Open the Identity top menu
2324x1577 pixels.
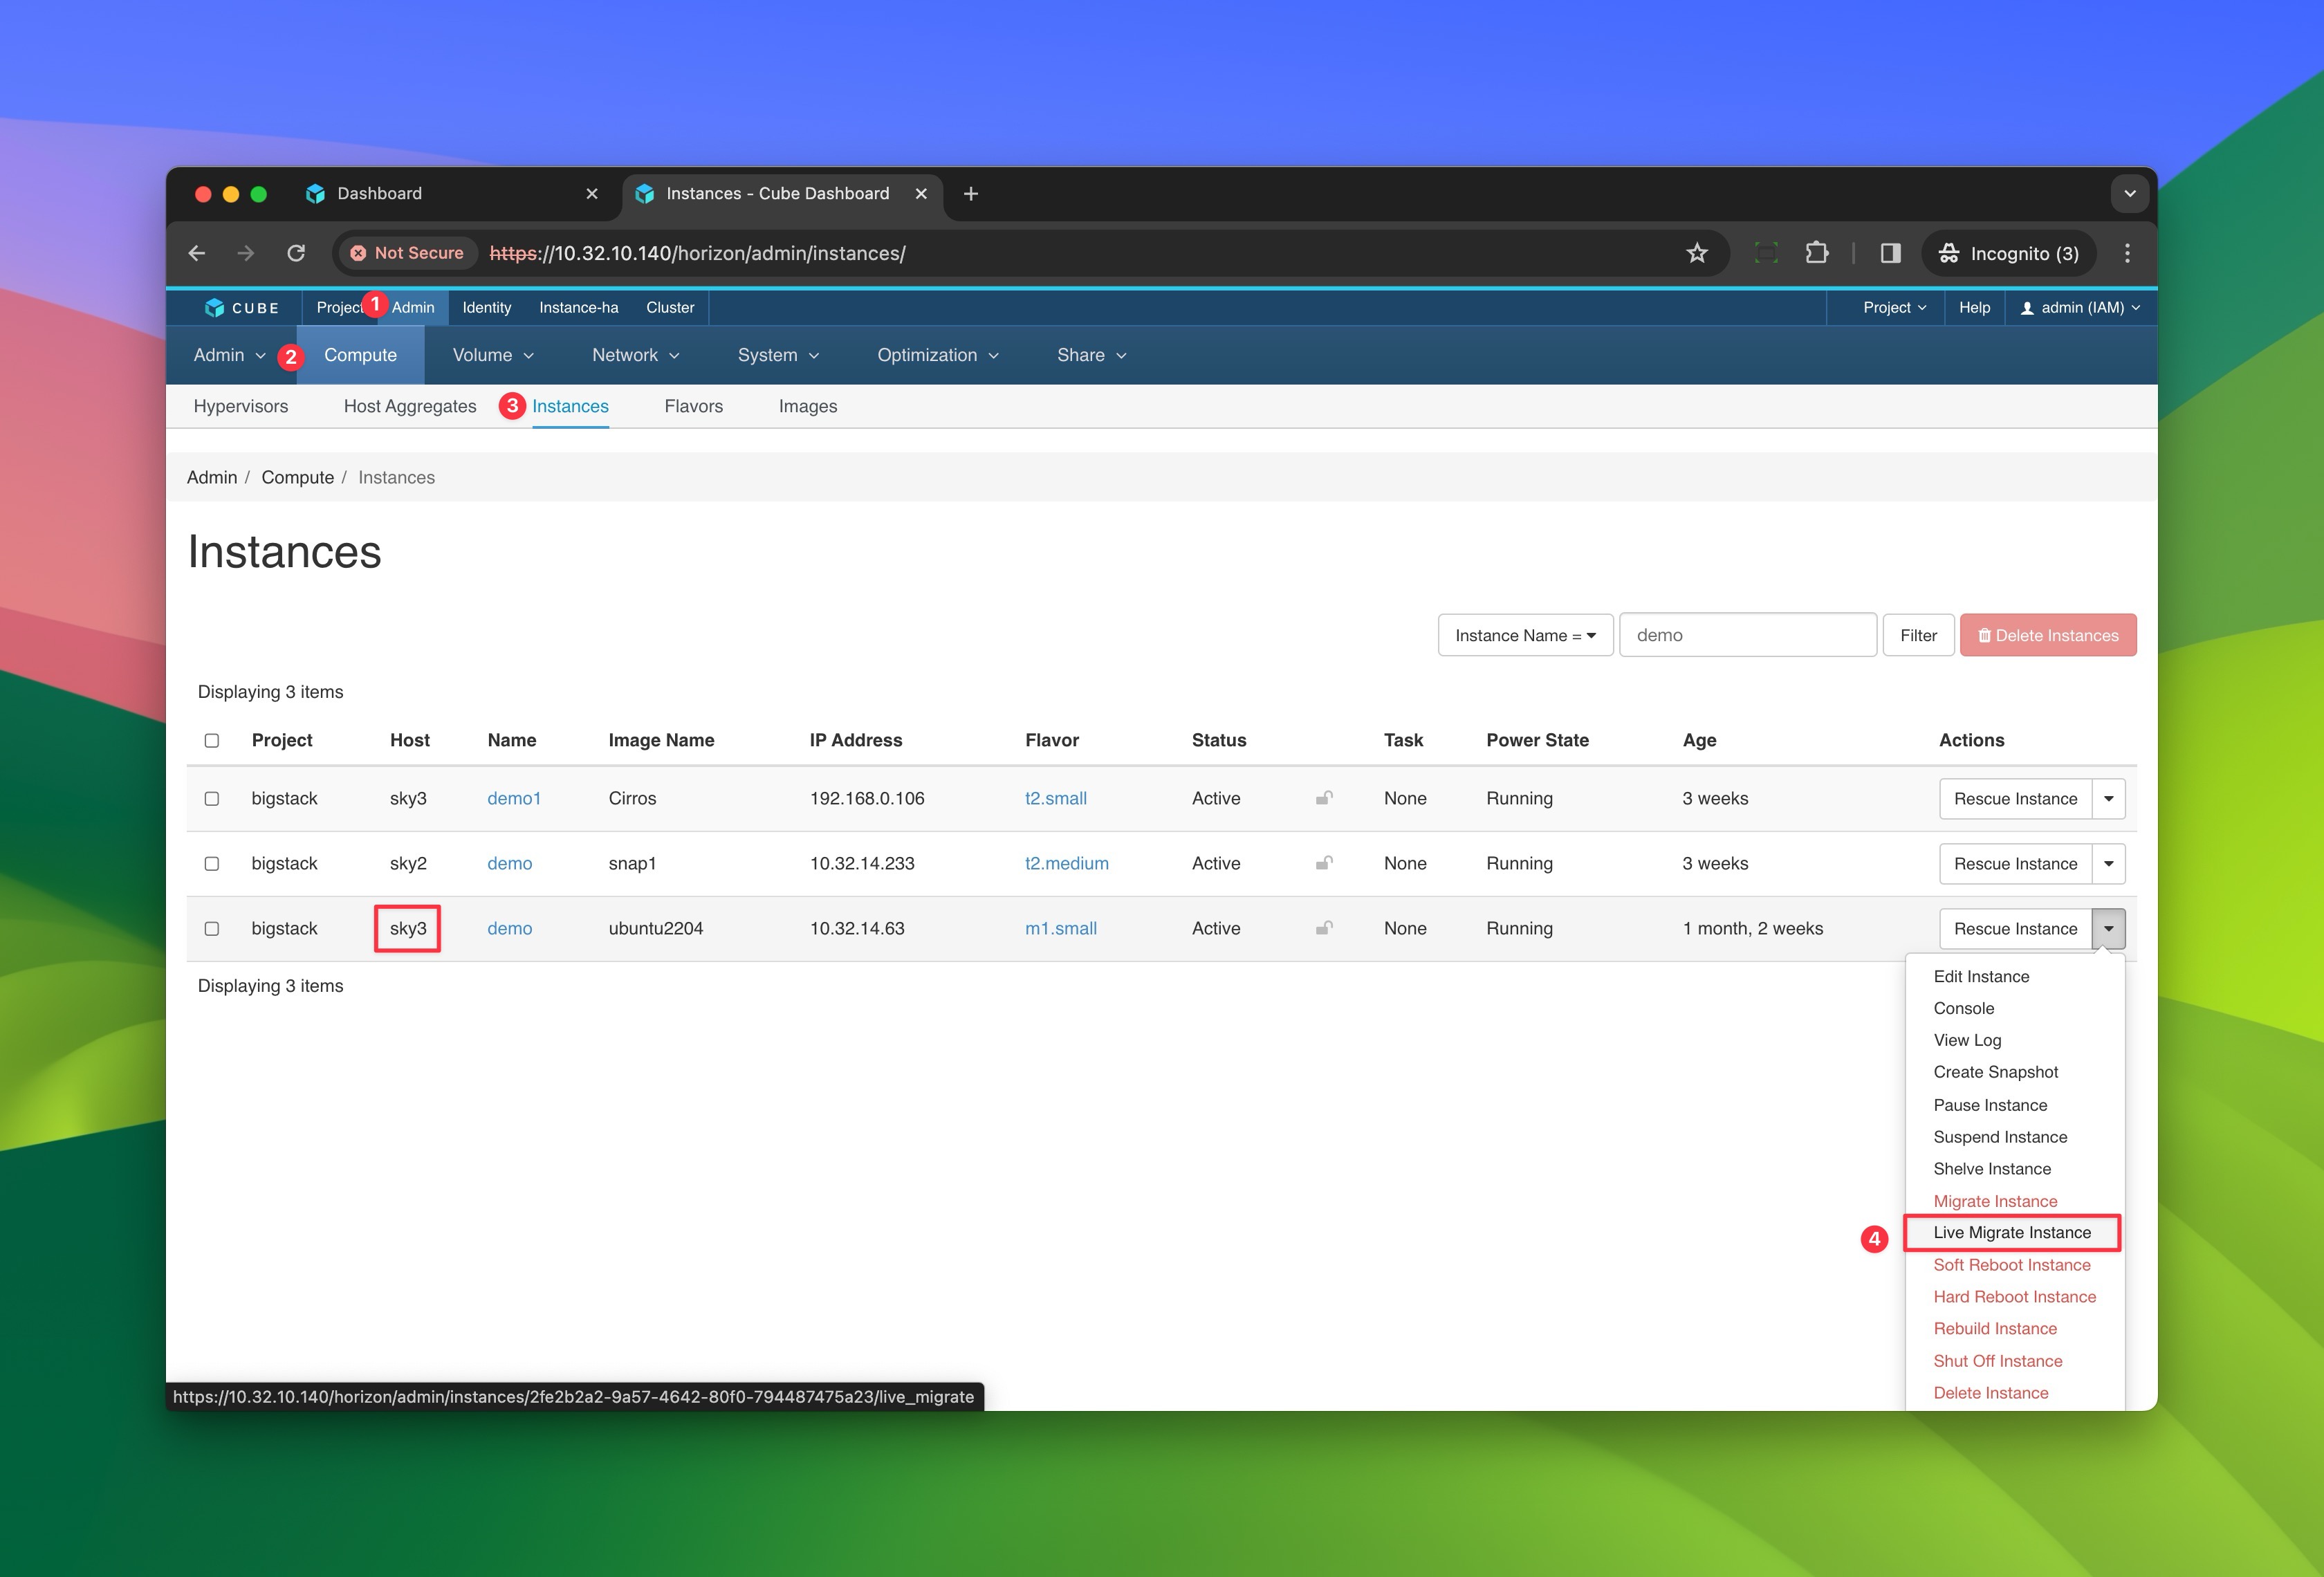(x=487, y=308)
